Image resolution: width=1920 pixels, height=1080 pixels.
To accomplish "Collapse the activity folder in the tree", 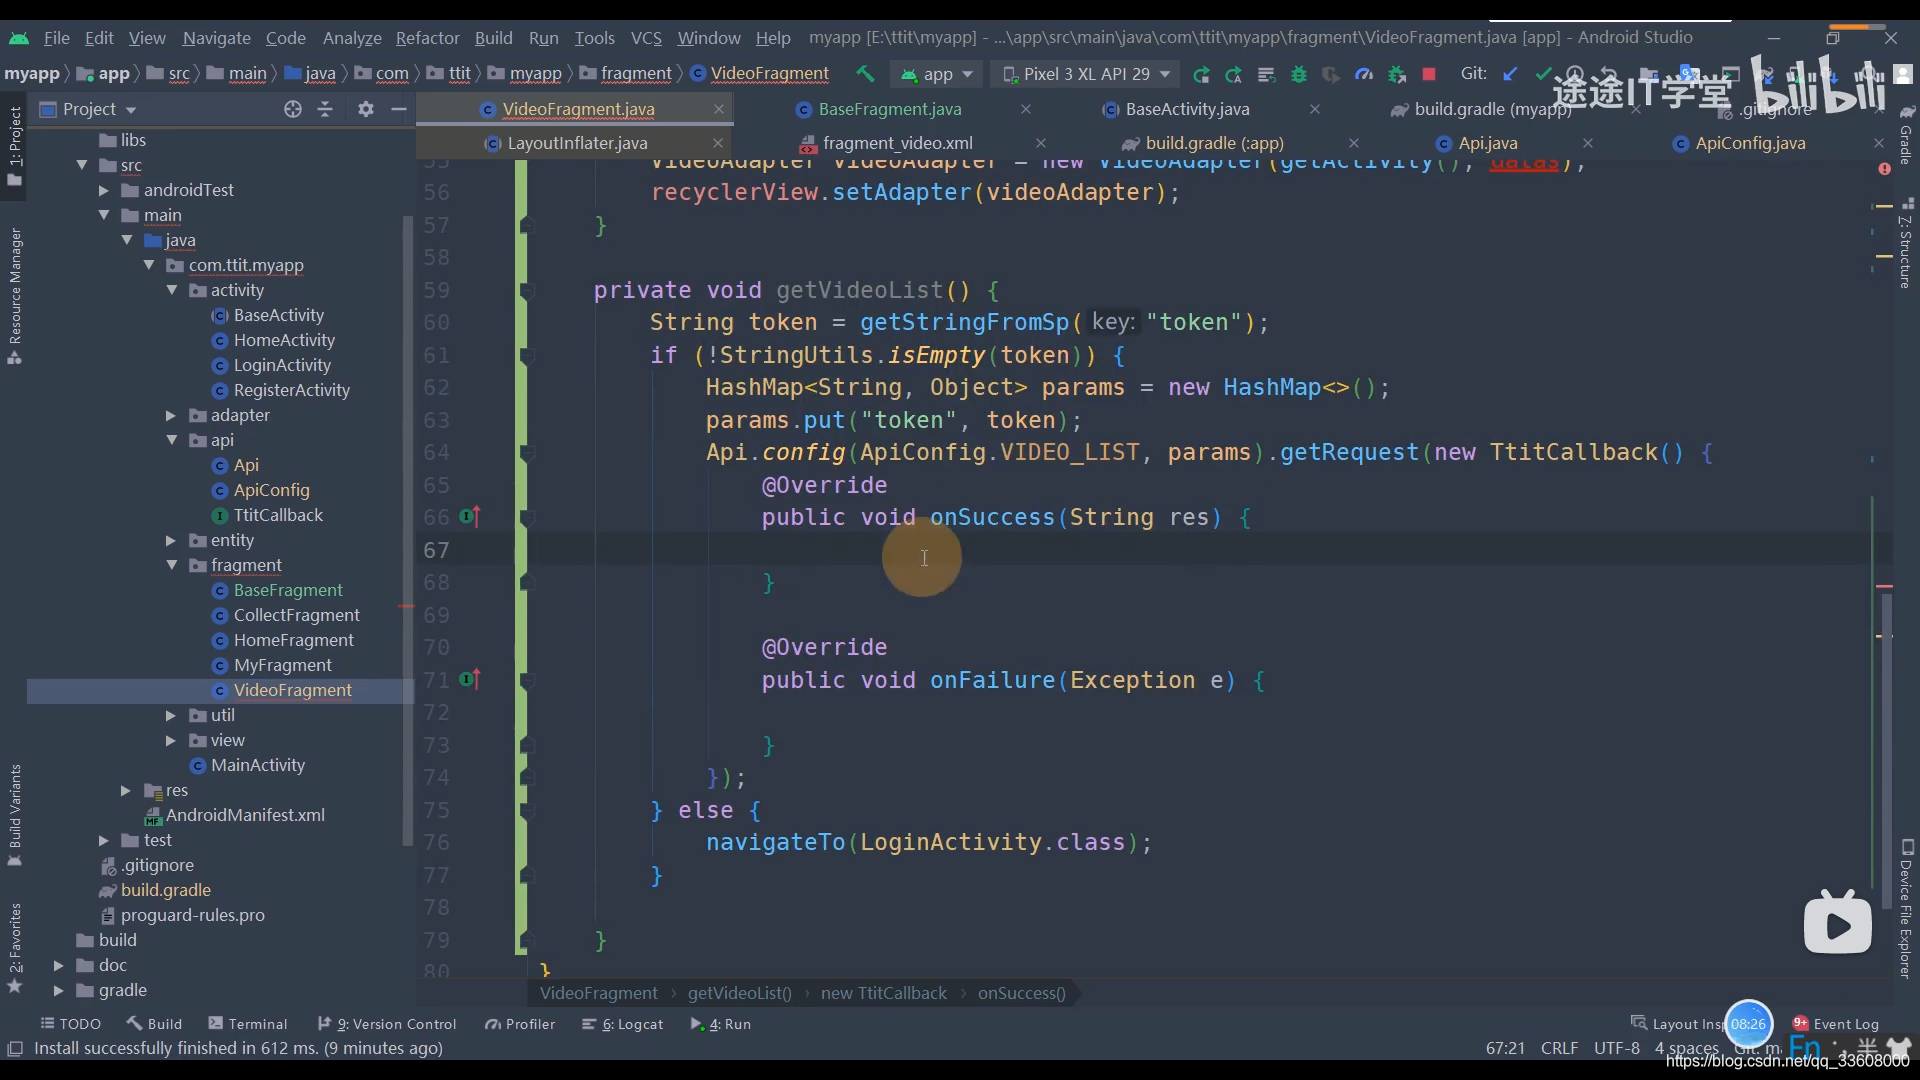I will click(x=172, y=290).
